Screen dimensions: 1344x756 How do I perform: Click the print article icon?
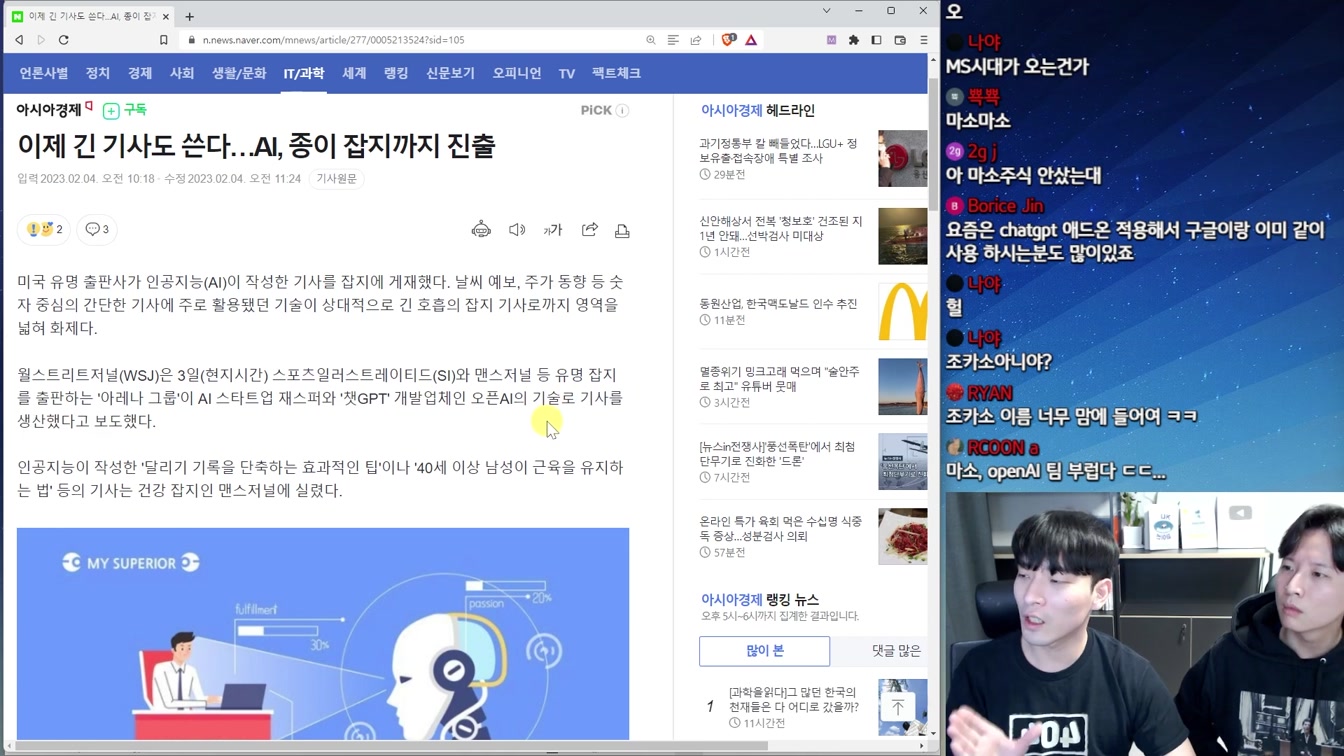622,230
